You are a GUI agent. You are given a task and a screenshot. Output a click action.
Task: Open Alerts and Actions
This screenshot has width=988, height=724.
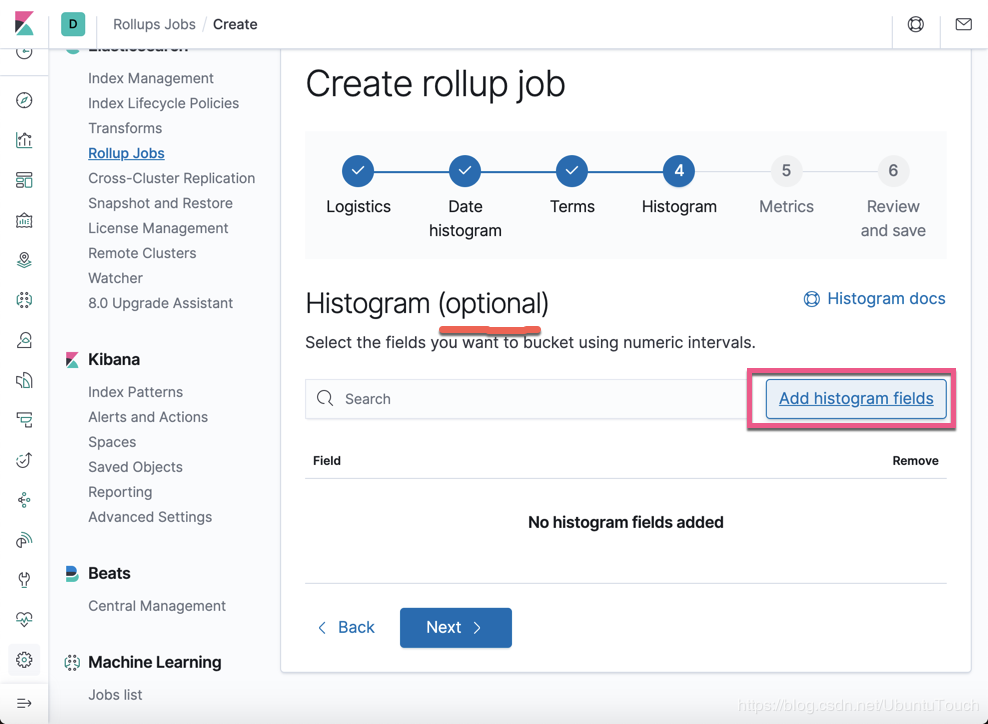[147, 417]
